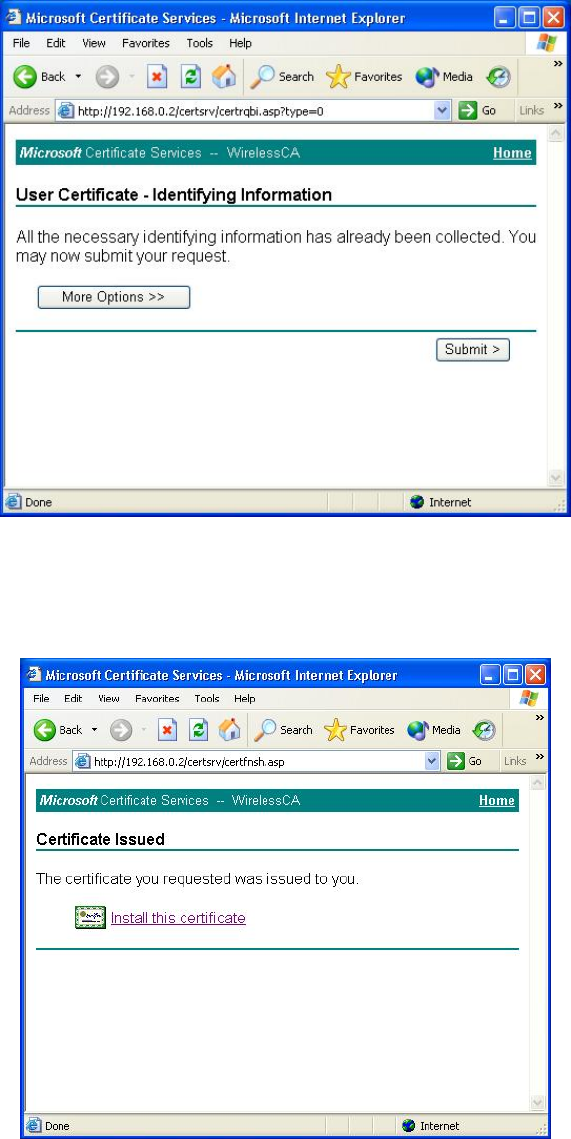Click address field showing certrqbi.asp?type=0
The width and height of the screenshot is (571, 1139).
[254, 110]
